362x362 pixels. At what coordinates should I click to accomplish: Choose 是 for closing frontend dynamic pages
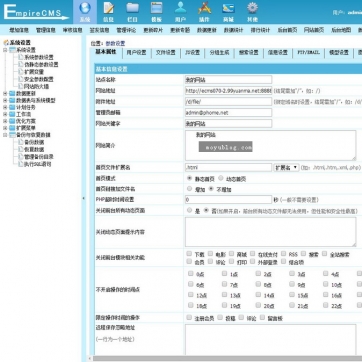(190, 210)
